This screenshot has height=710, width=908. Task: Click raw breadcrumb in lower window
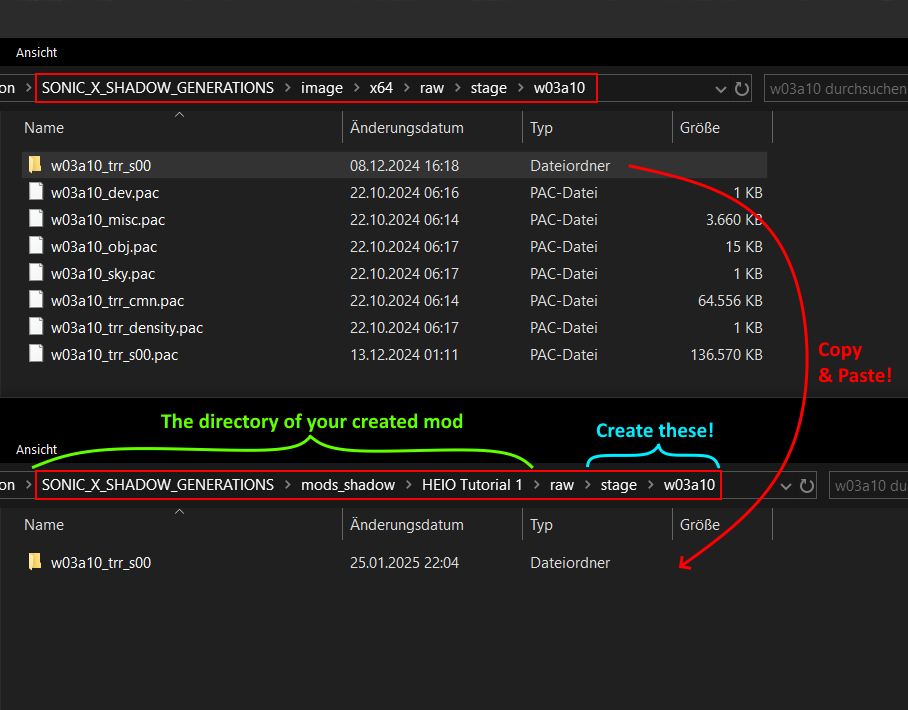click(x=562, y=485)
